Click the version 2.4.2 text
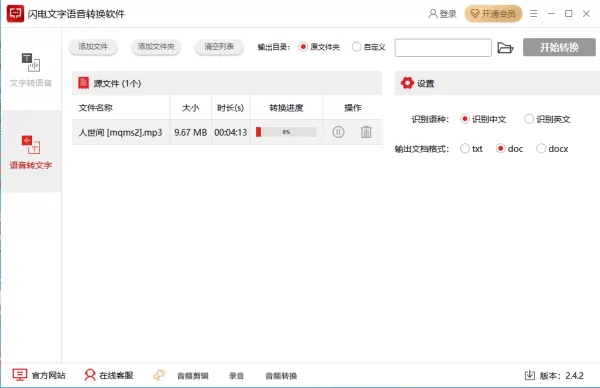Screen dimensions: 600x388 click(562, 376)
